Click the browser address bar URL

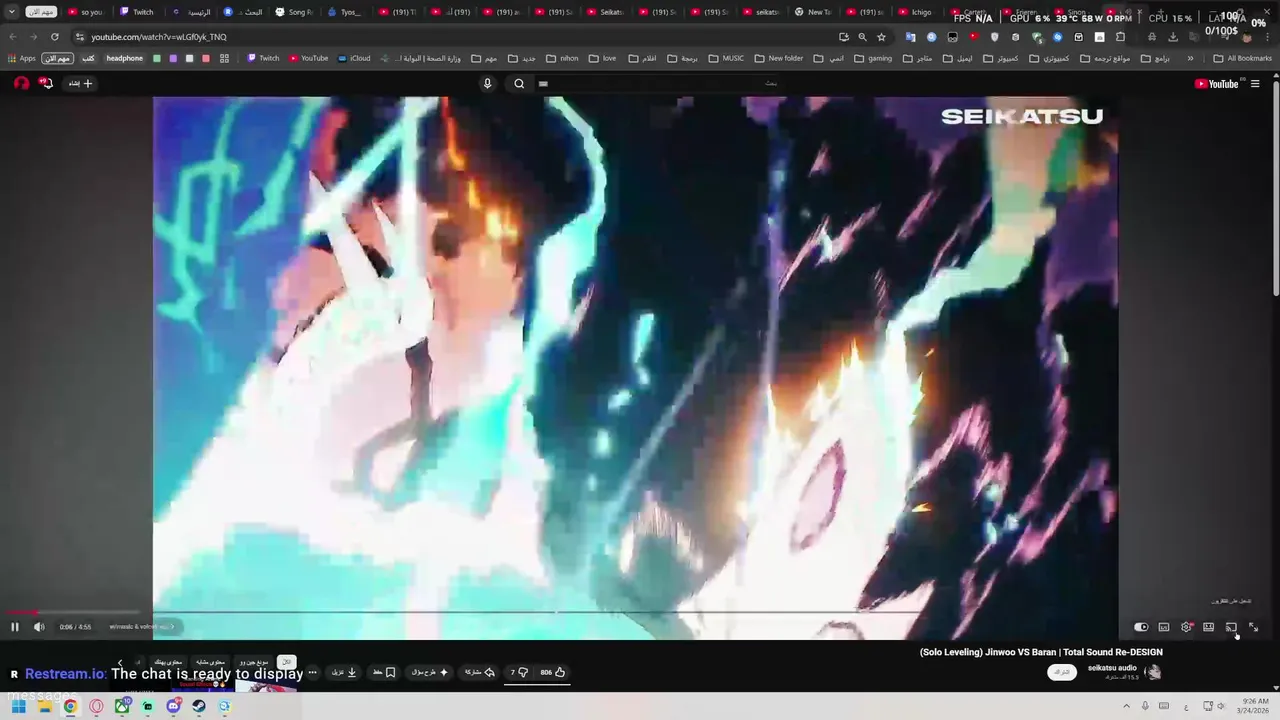click(x=159, y=37)
